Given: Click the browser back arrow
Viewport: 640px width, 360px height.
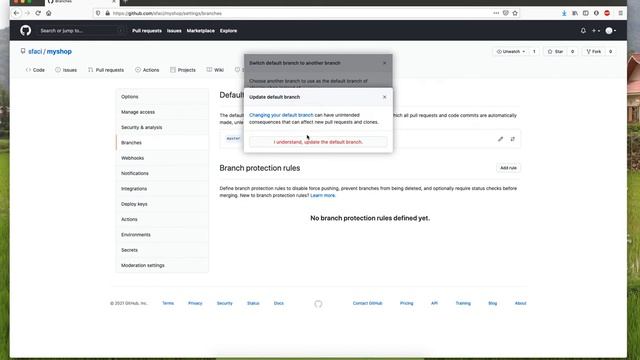Looking at the screenshot, I should pyautogui.click(x=16, y=13).
